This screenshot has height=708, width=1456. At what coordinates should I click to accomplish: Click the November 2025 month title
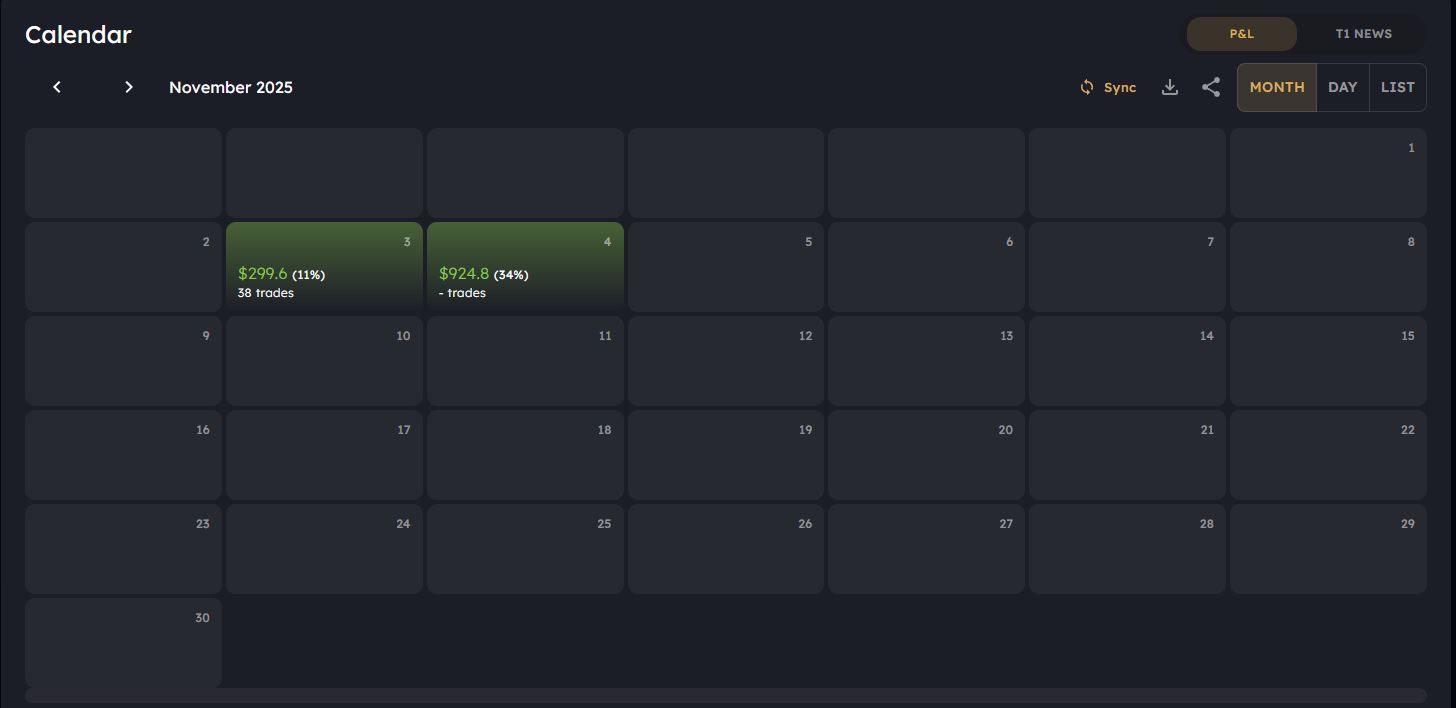click(x=231, y=87)
